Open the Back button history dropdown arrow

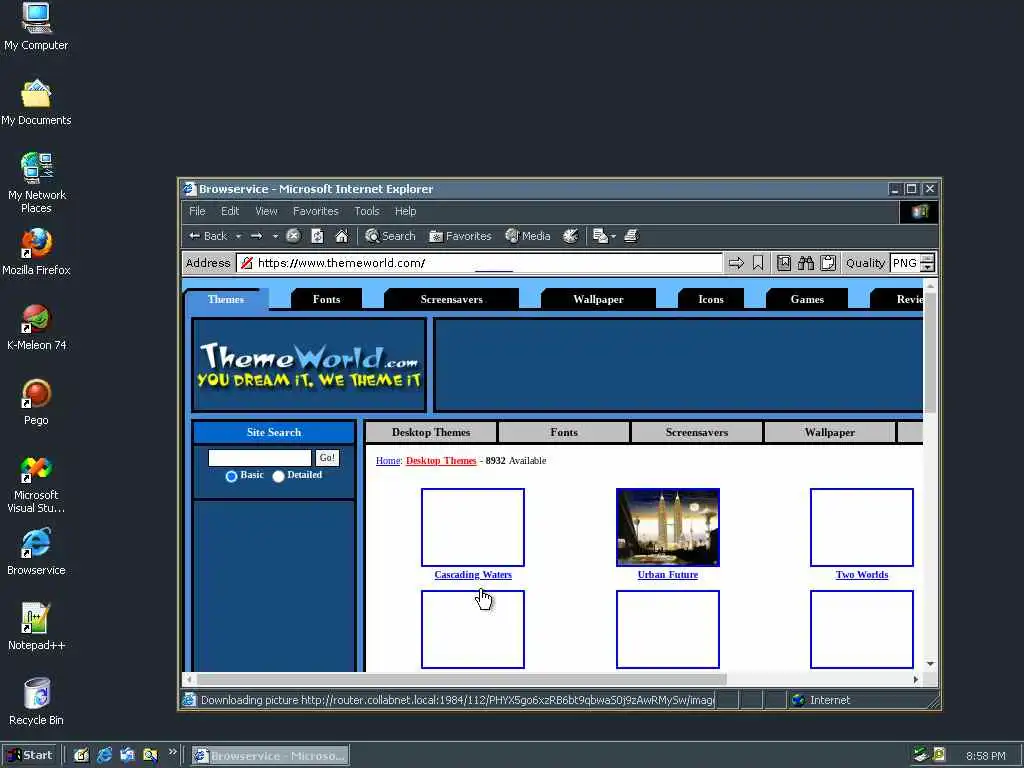click(238, 236)
